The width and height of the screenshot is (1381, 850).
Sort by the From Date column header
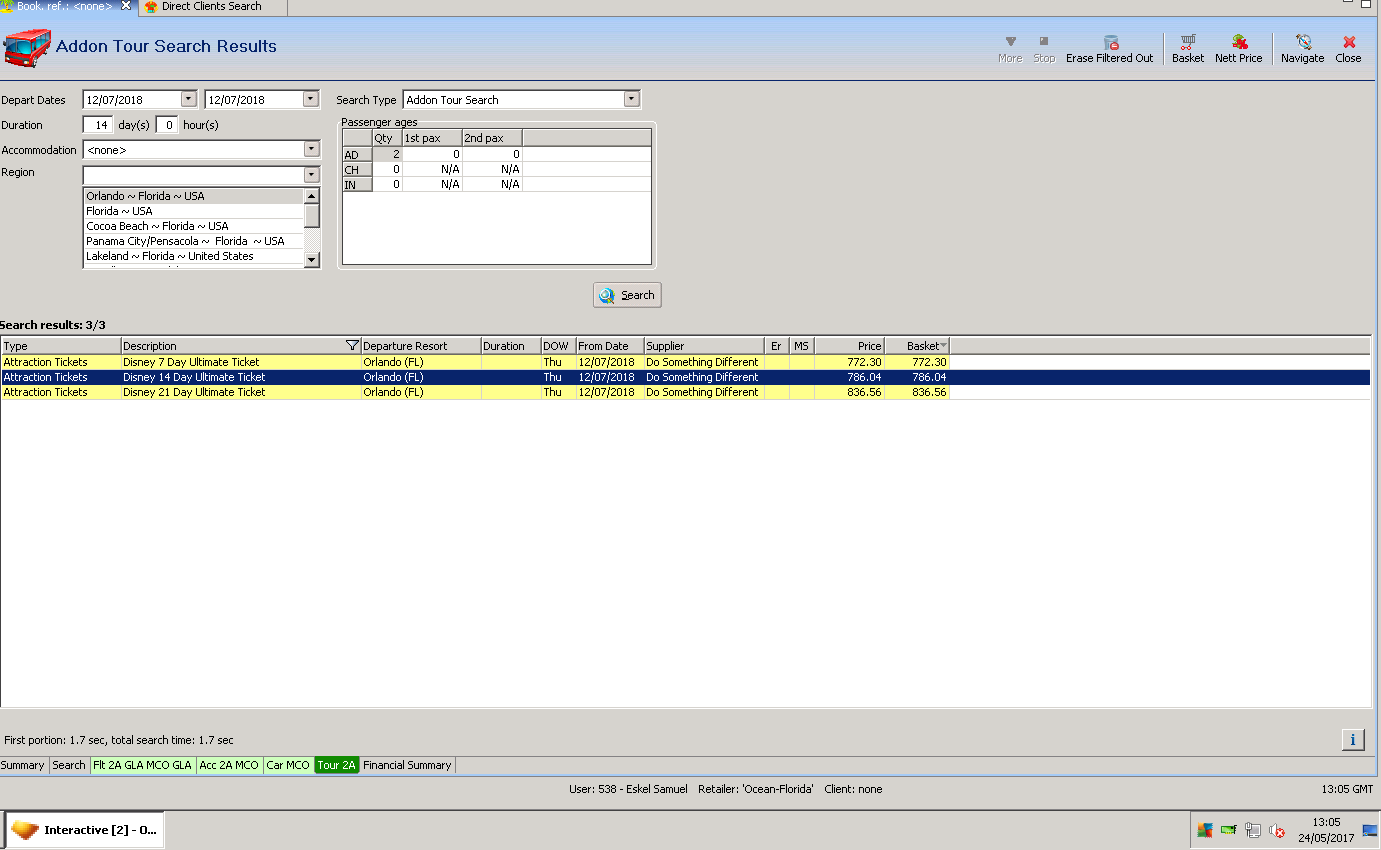[610, 346]
